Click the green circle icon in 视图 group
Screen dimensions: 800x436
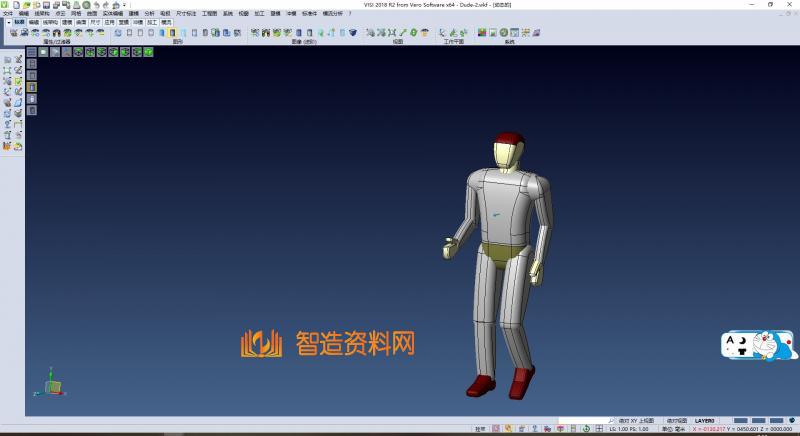point(413,33)
